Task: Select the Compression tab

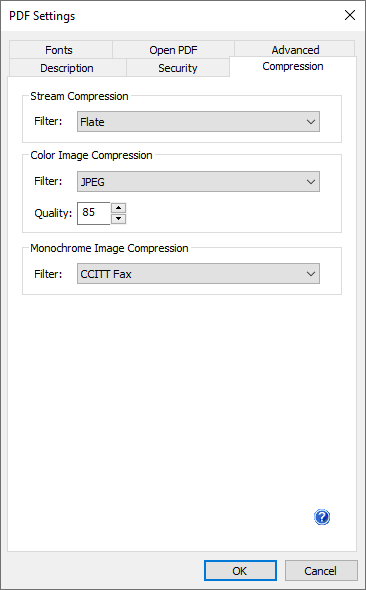Action: click(x=293, y=67)
